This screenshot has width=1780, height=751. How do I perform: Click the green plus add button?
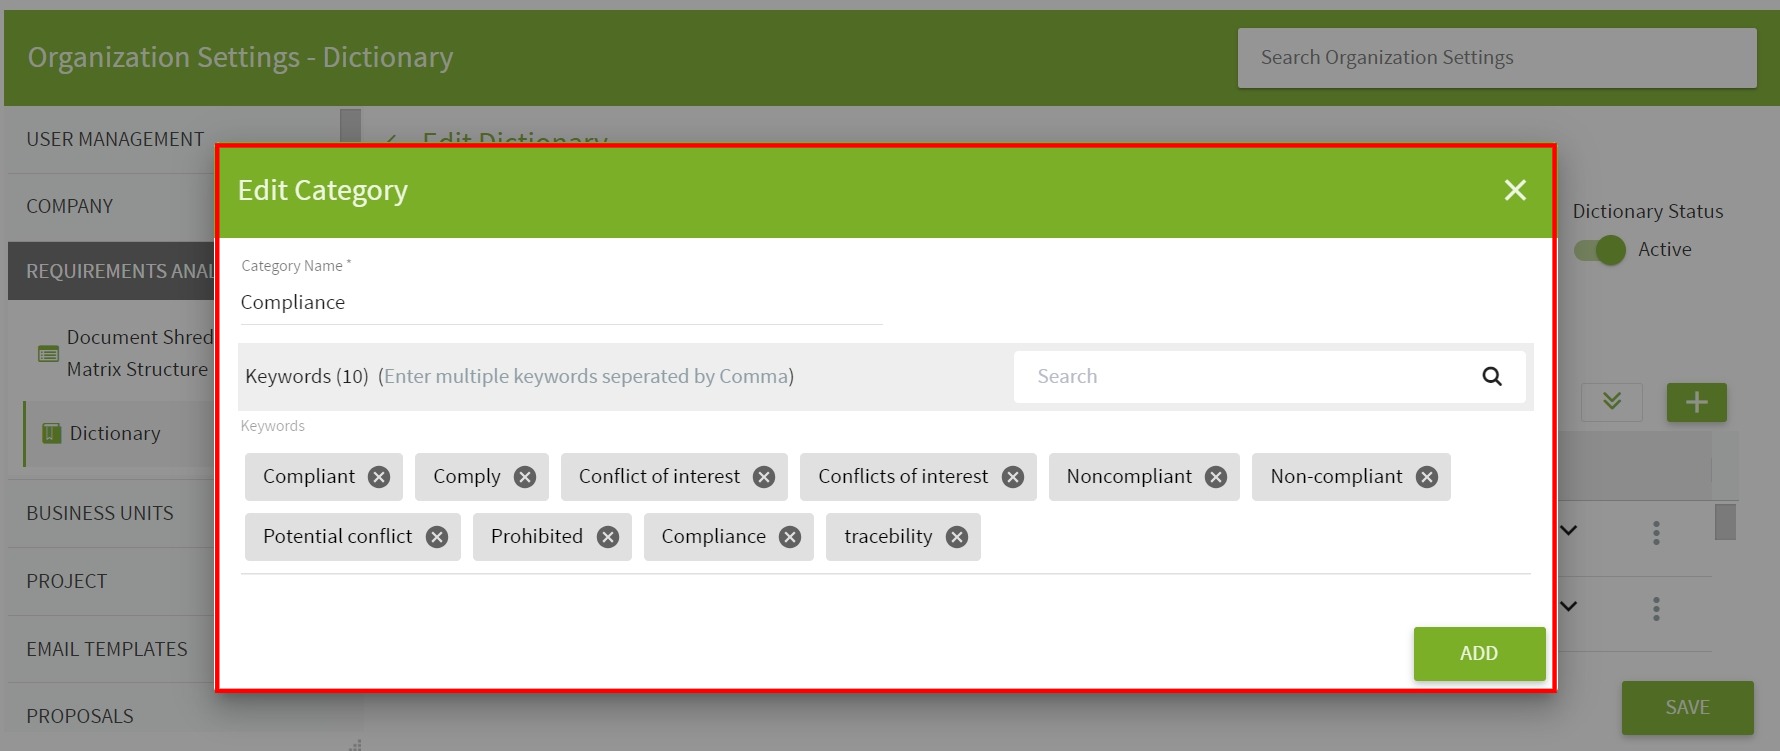(x=1696, y=402)
